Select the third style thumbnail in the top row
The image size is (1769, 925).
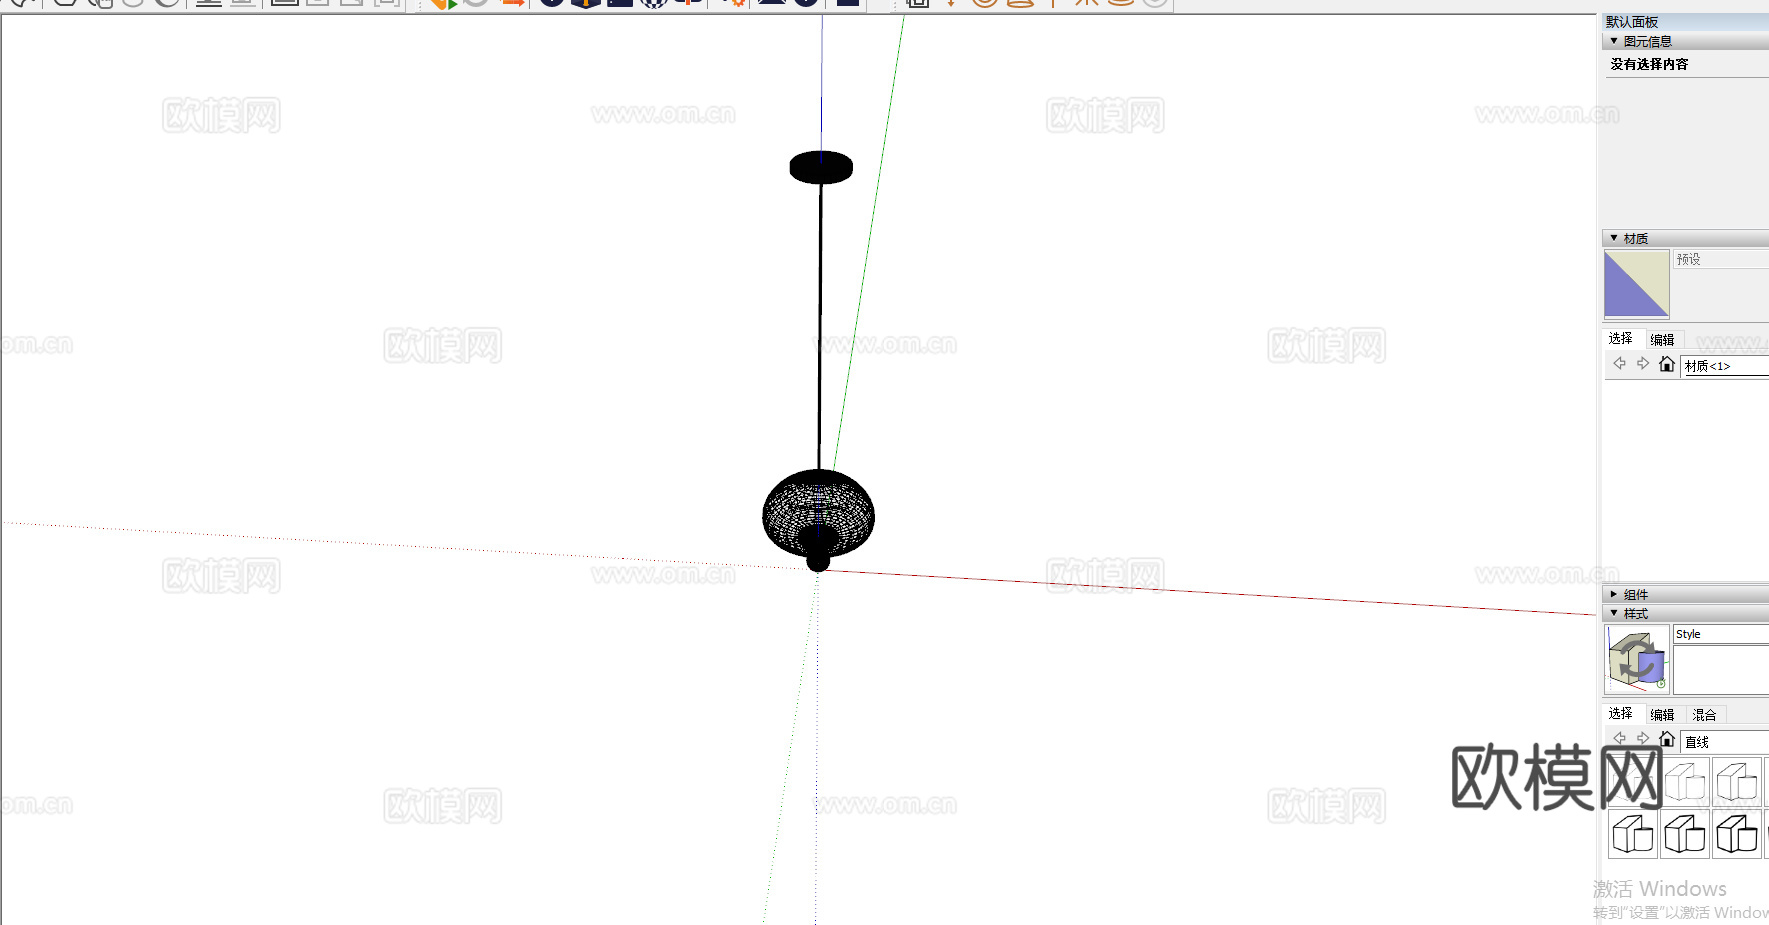tap(1737, 782)
